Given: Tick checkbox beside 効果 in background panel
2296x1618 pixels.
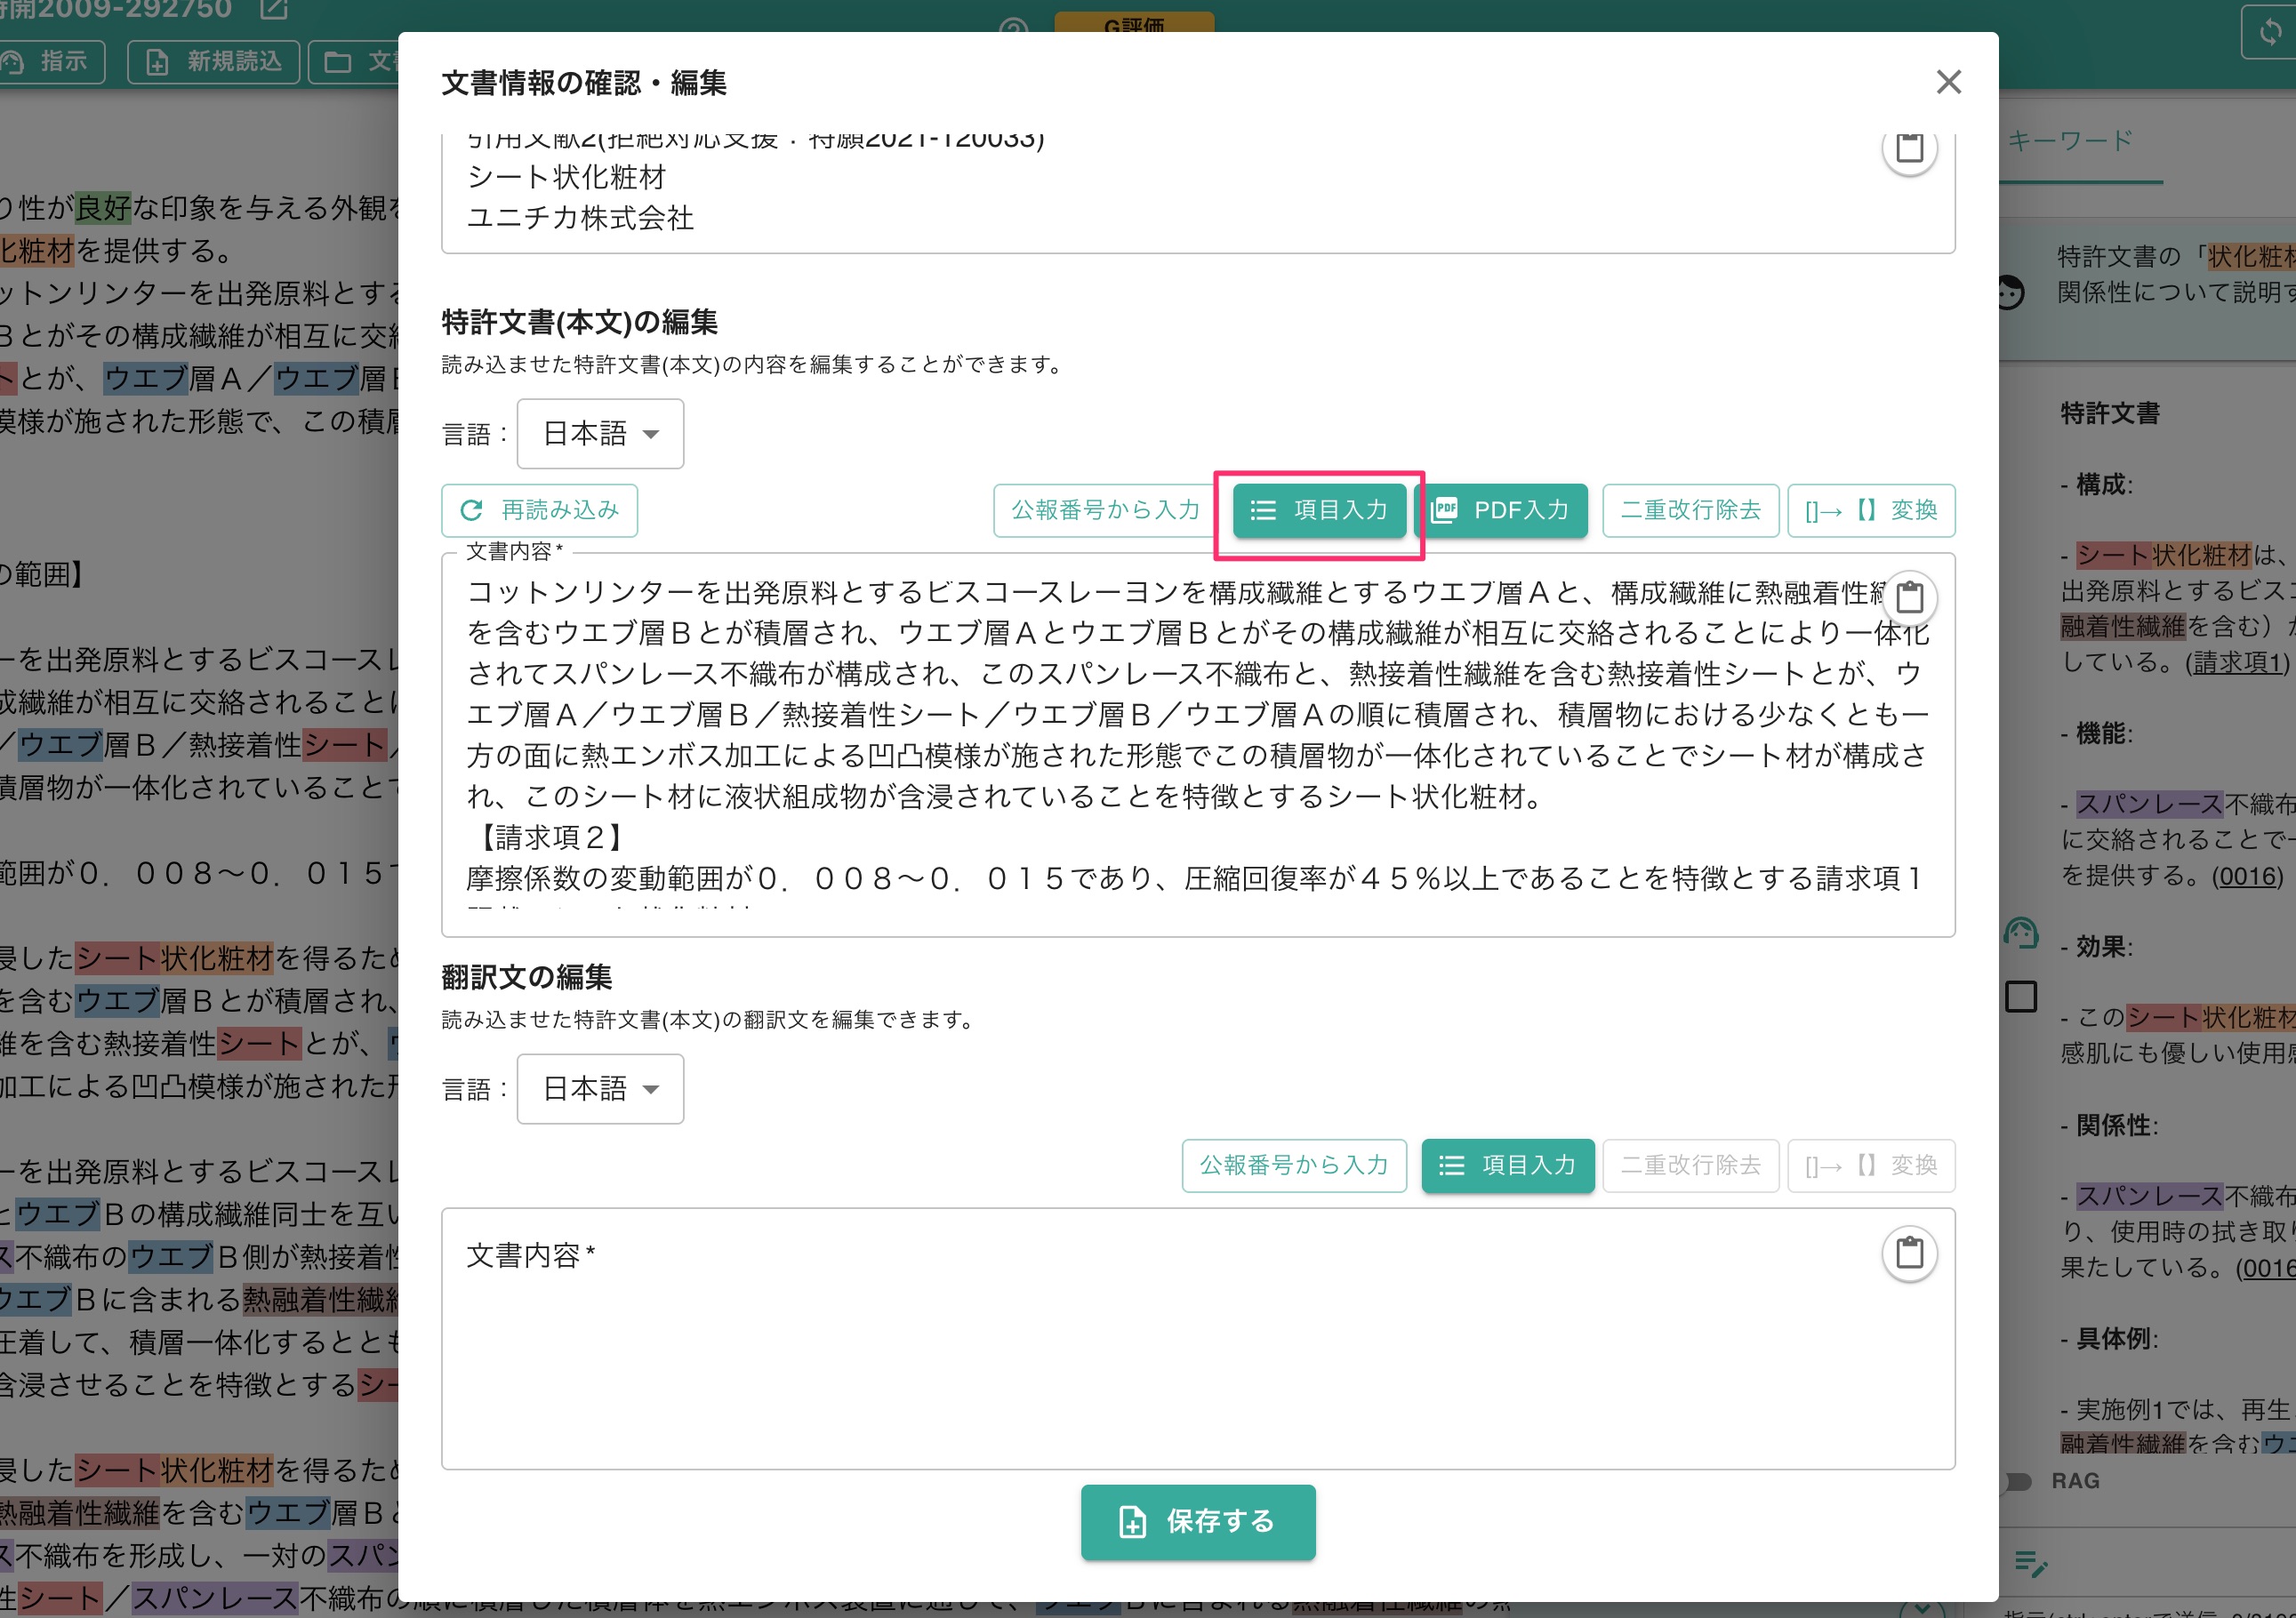Looking at the screenshot, I should coord(2021,996).
